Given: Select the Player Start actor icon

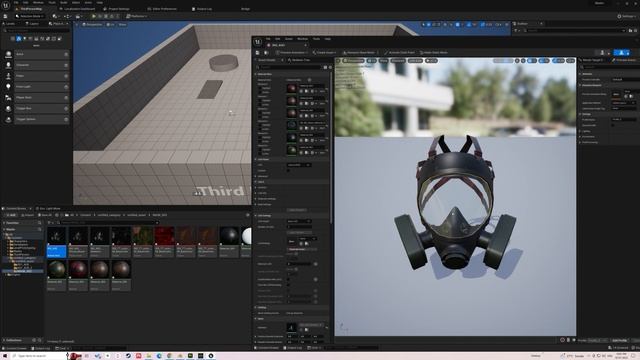Looking at the screenshot, I should tap(8, 98).
